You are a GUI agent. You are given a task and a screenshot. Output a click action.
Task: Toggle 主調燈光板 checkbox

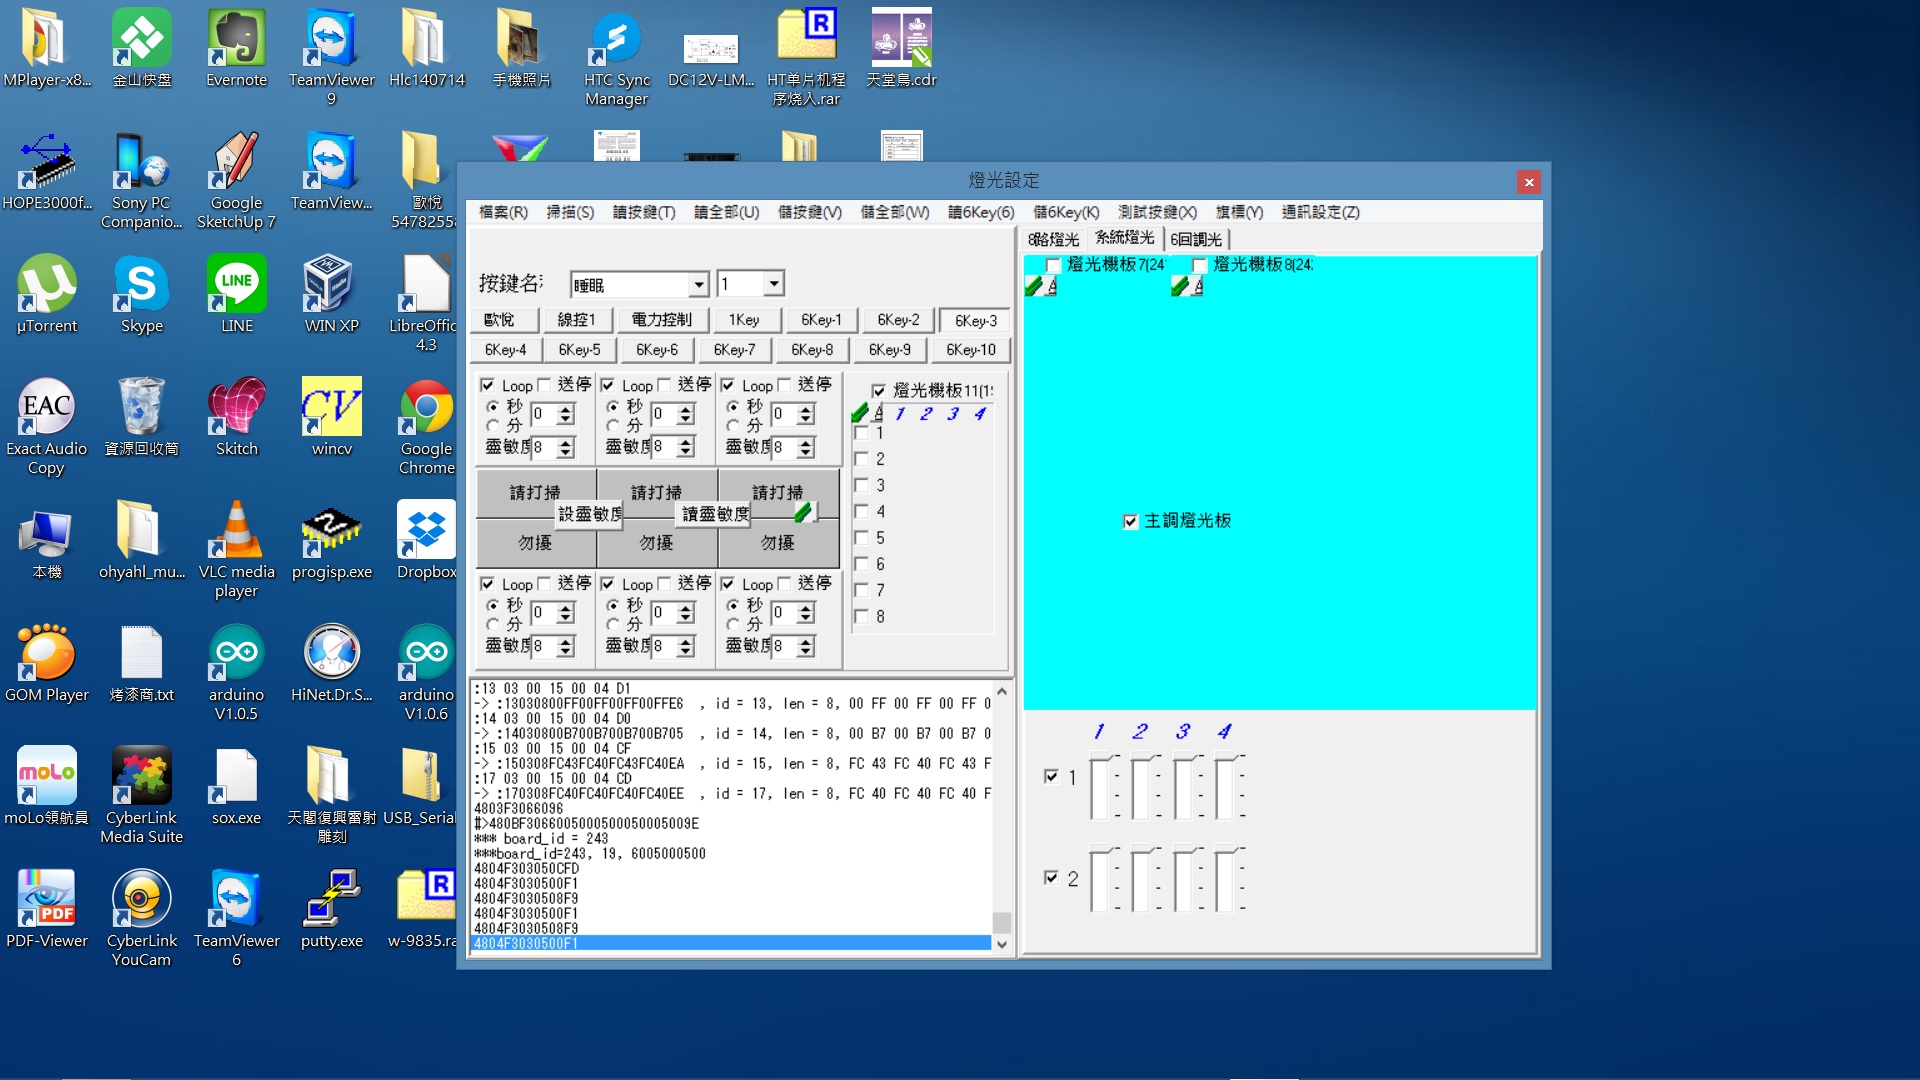click(x=1131, y=521)
